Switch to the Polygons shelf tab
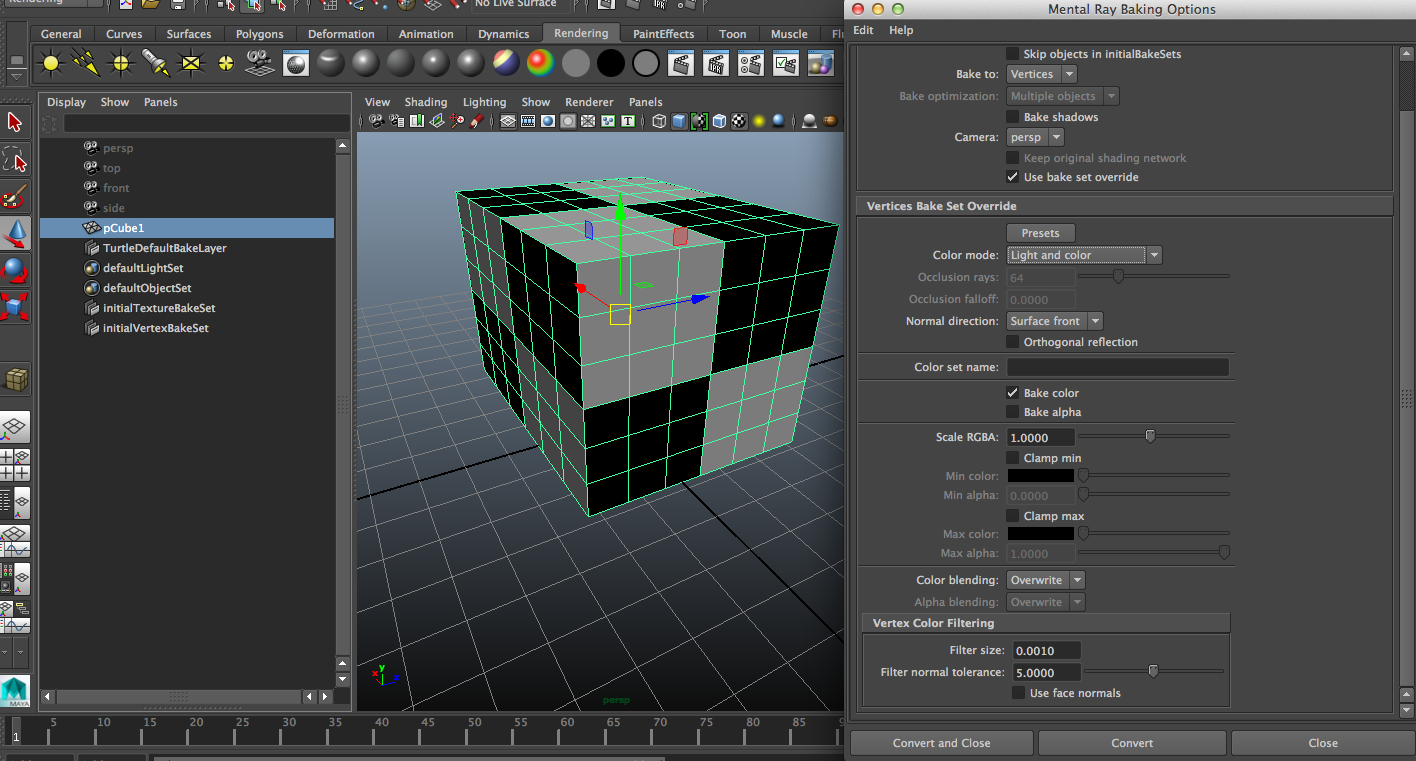 click(260, 34)
